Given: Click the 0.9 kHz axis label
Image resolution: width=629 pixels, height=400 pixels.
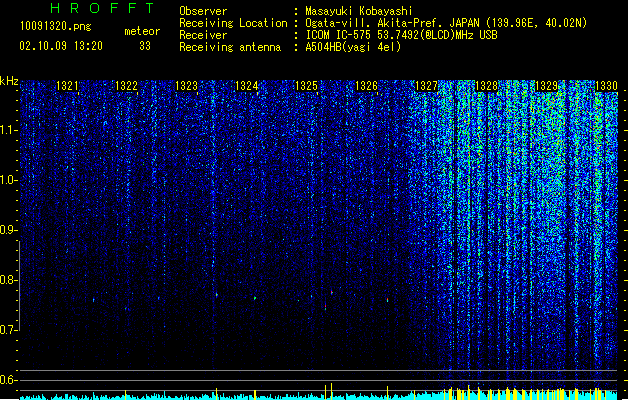Looking at the screenshot, I should click(8, 230).
